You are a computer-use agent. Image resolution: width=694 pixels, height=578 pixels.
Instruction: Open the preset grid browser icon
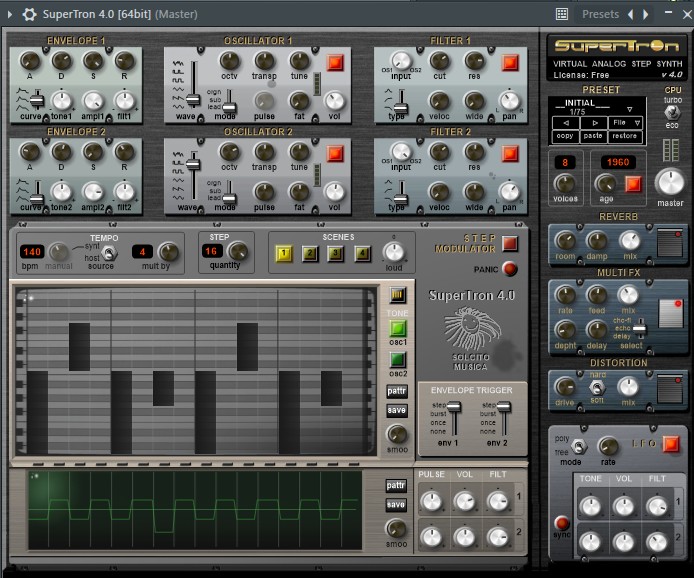(x=562, y=14)
